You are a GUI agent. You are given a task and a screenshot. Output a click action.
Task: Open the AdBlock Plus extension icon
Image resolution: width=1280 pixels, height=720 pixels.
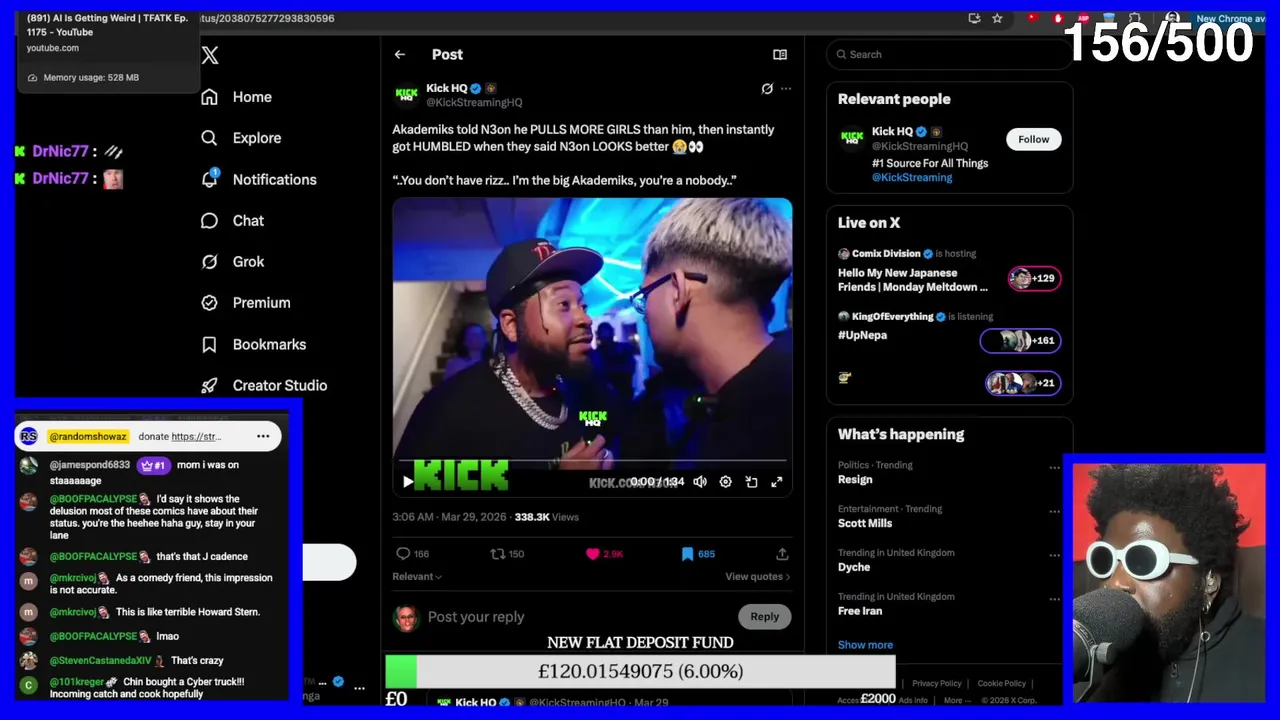(1083, 18)
